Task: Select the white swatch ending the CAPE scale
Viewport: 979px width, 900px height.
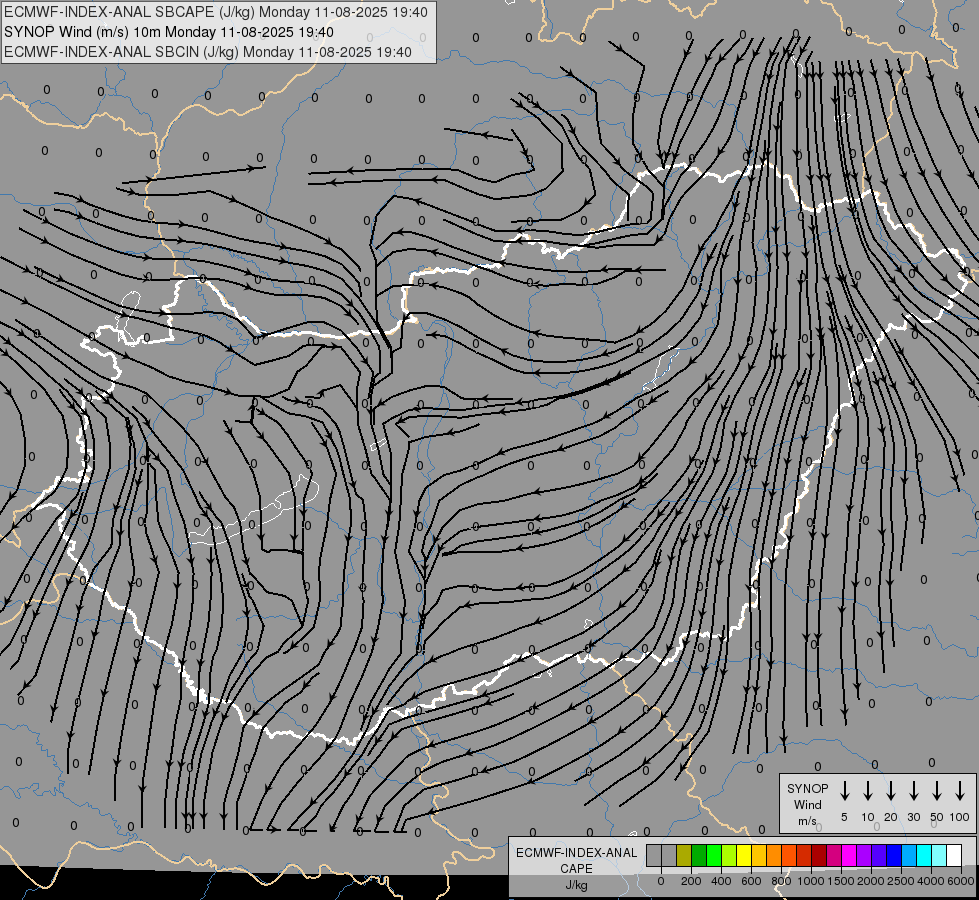Action: 954,855
